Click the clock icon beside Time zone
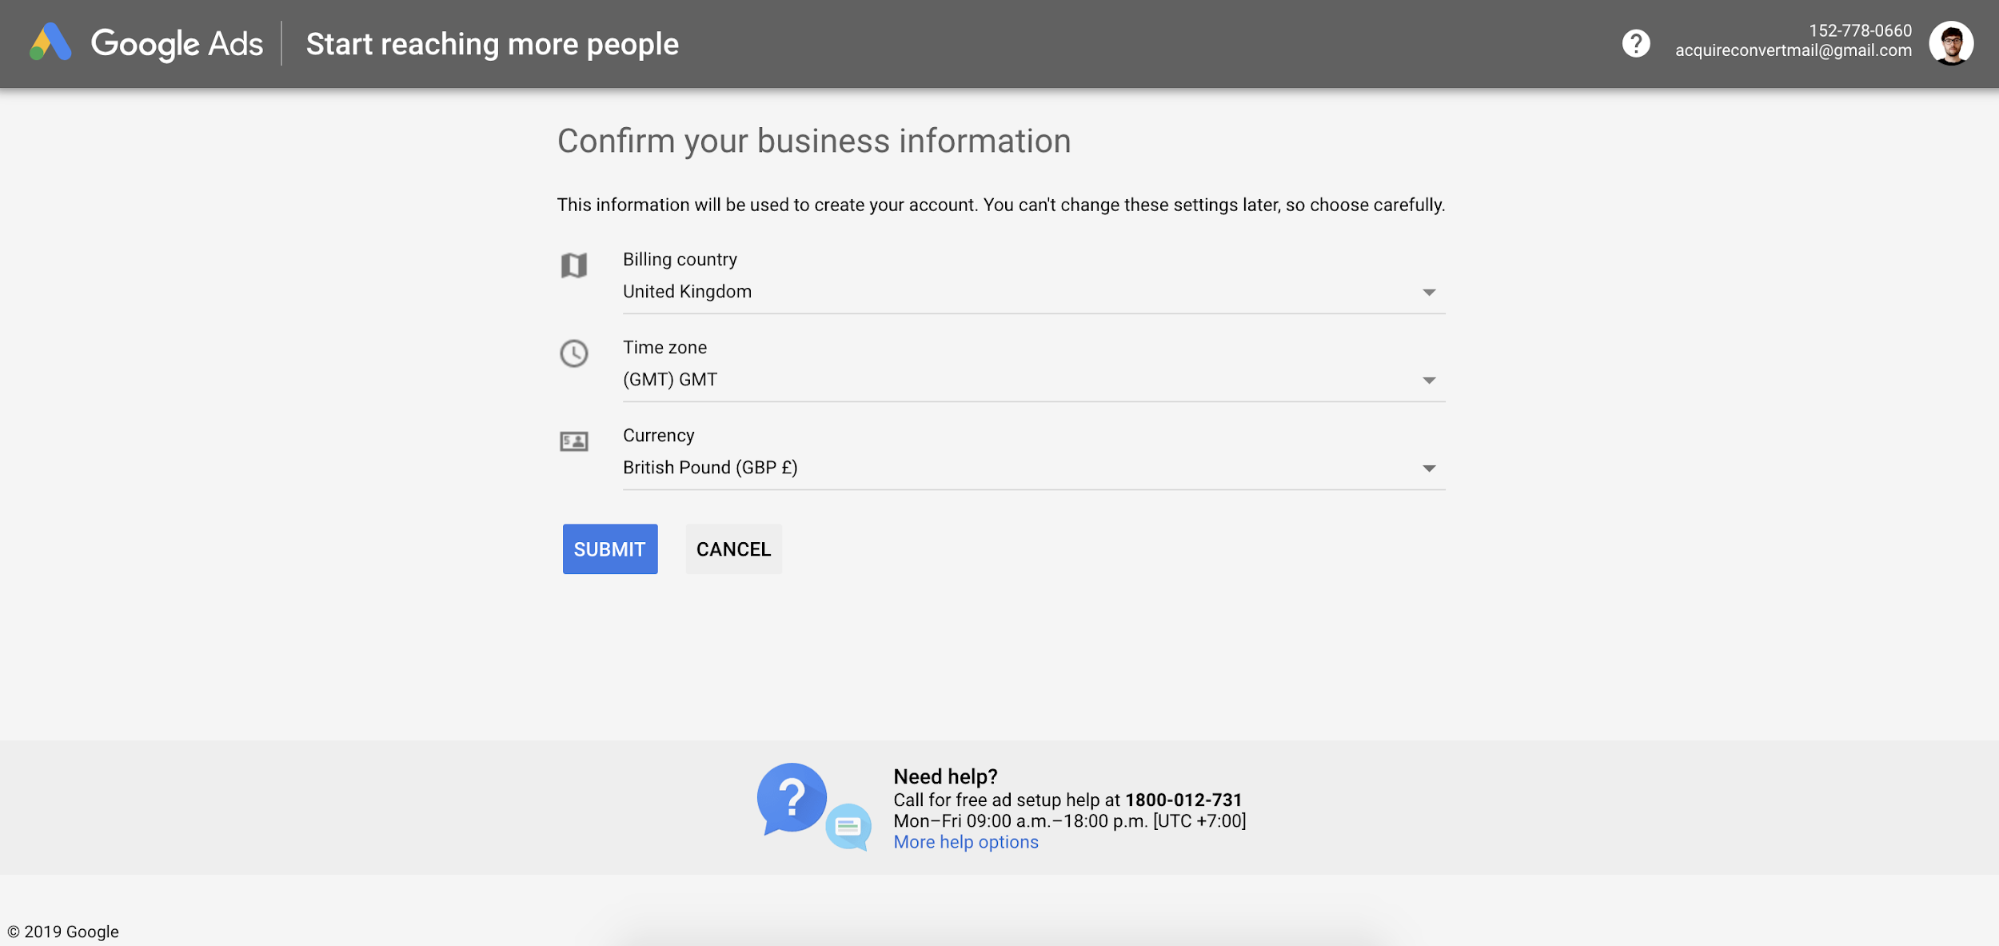Viewport: 1999px width, 946px height. [x=574, y=353]
